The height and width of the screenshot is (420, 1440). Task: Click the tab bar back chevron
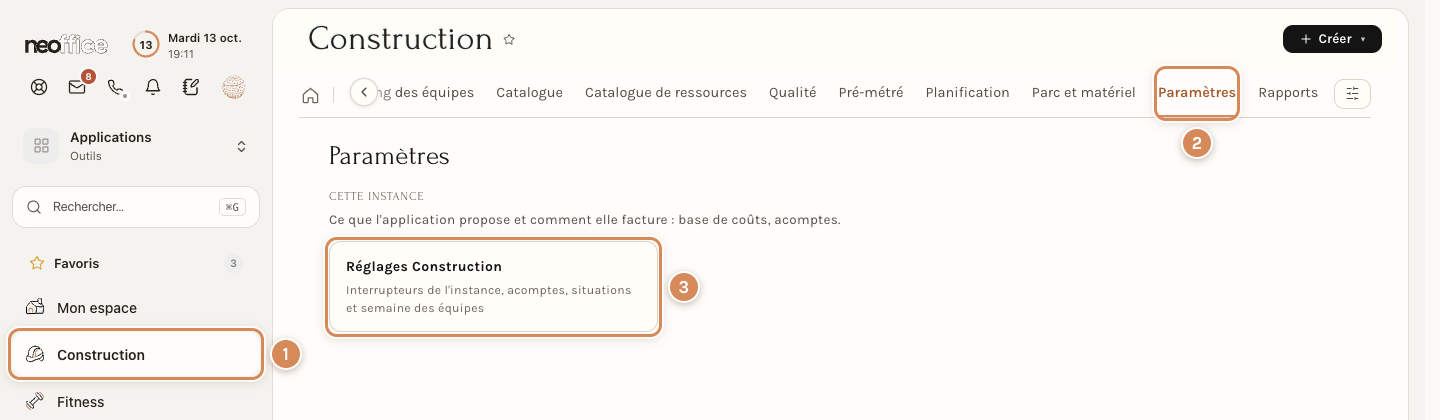click(x=364, y=92)
